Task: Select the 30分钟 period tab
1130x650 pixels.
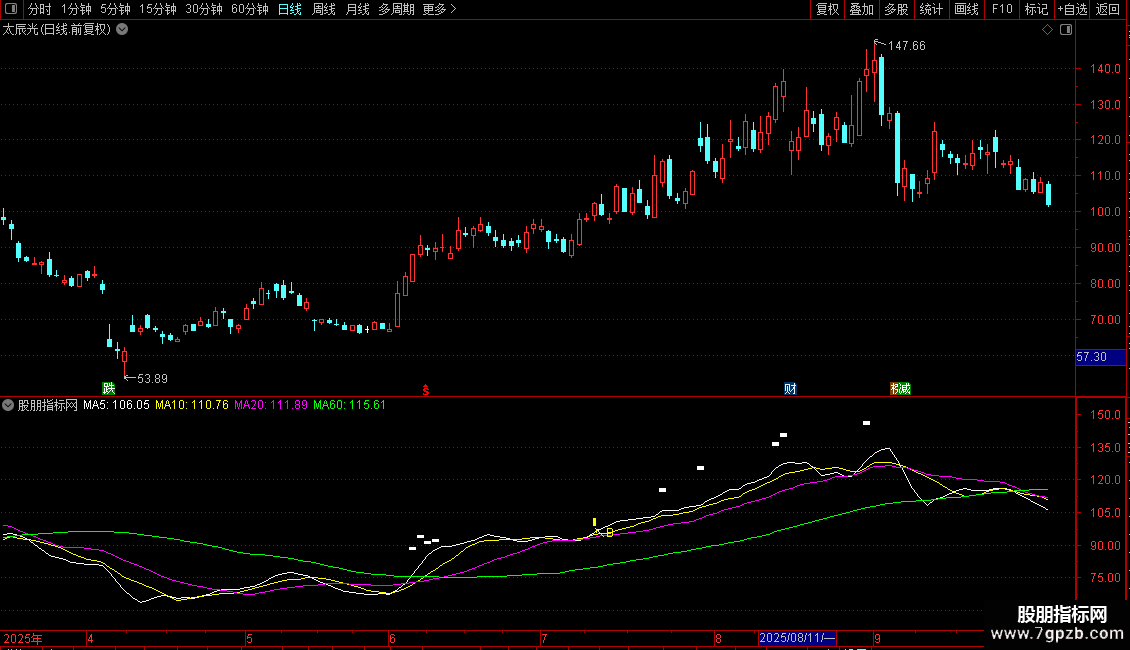Action: pos(204,9)
